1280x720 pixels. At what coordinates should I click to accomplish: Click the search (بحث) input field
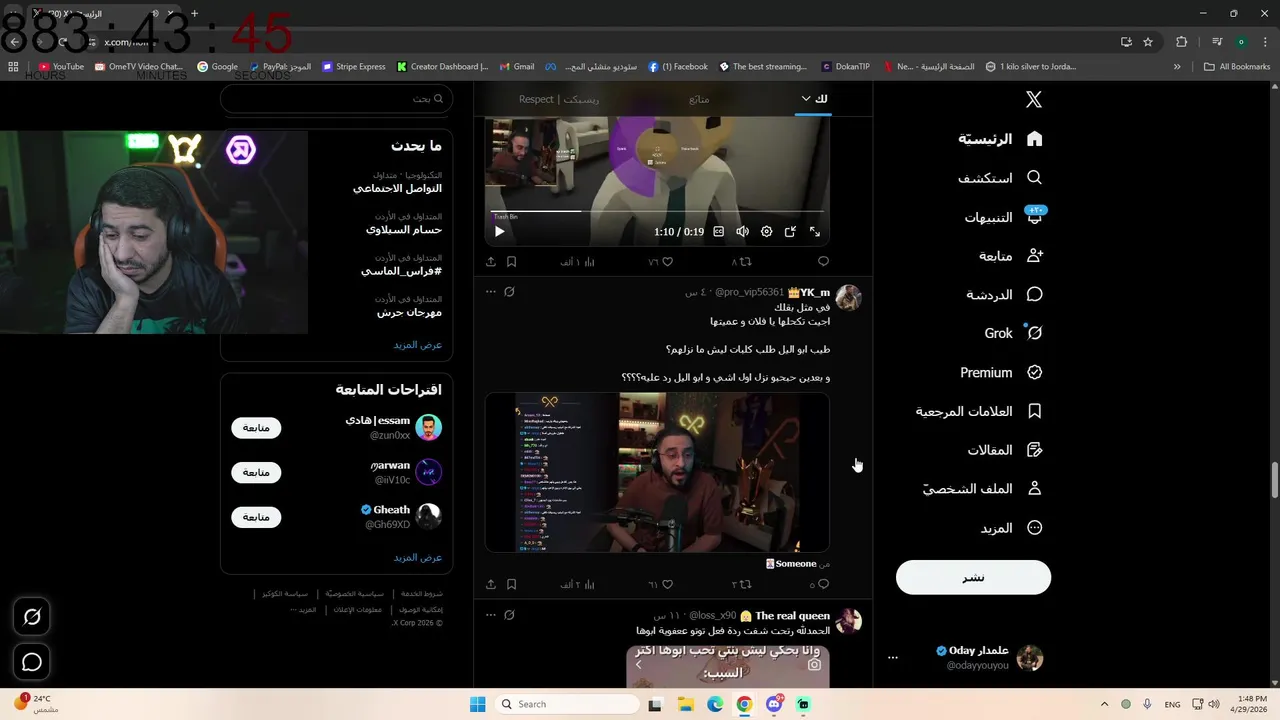click(336, 99)
